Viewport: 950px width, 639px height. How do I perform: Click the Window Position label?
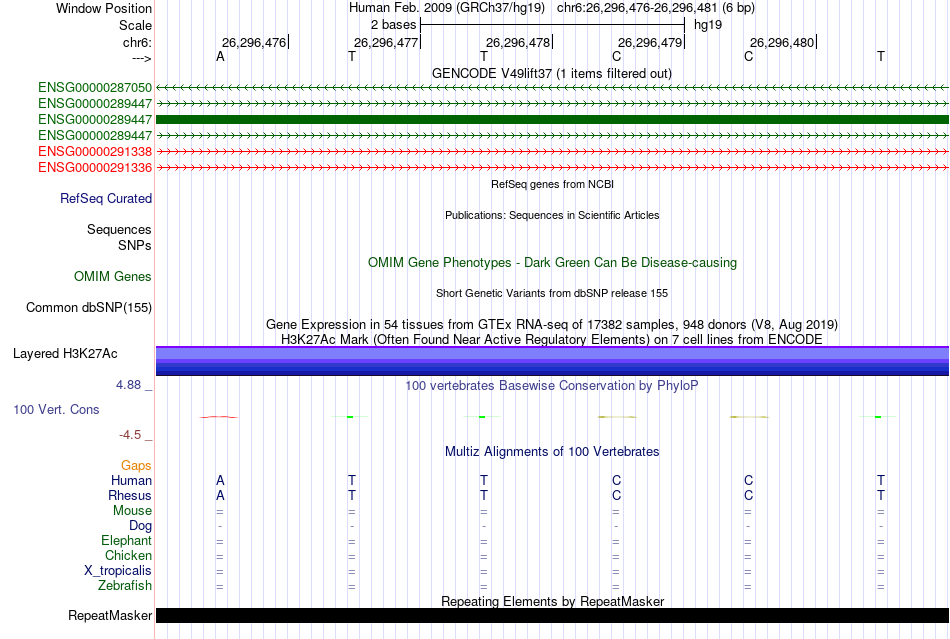click(x=104, y=8)
